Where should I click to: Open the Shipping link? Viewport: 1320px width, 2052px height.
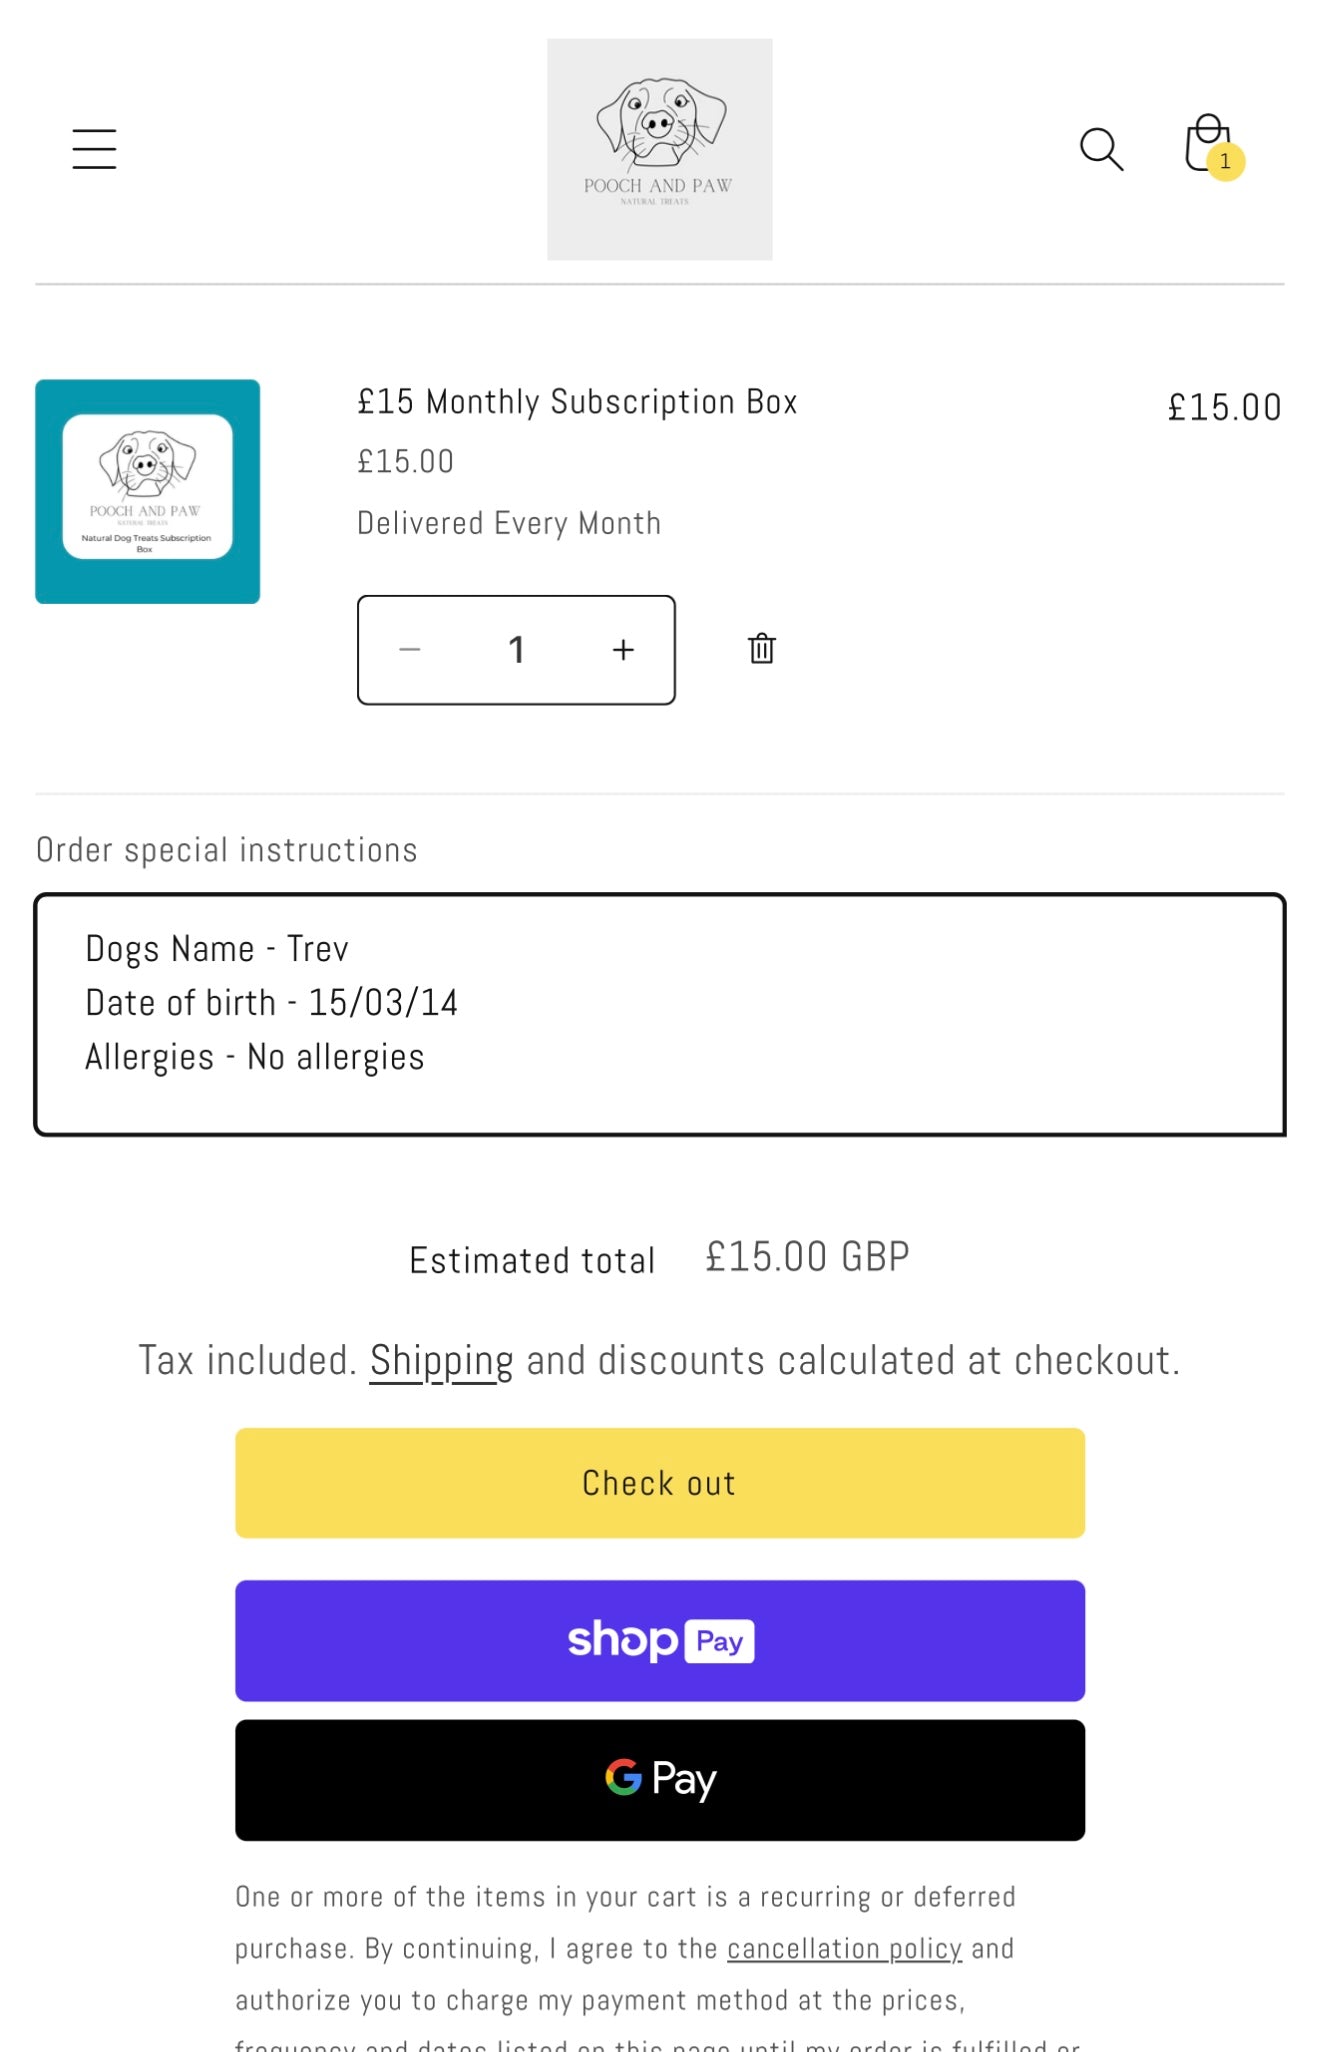pyautogui.click(x=440, y=1359)
